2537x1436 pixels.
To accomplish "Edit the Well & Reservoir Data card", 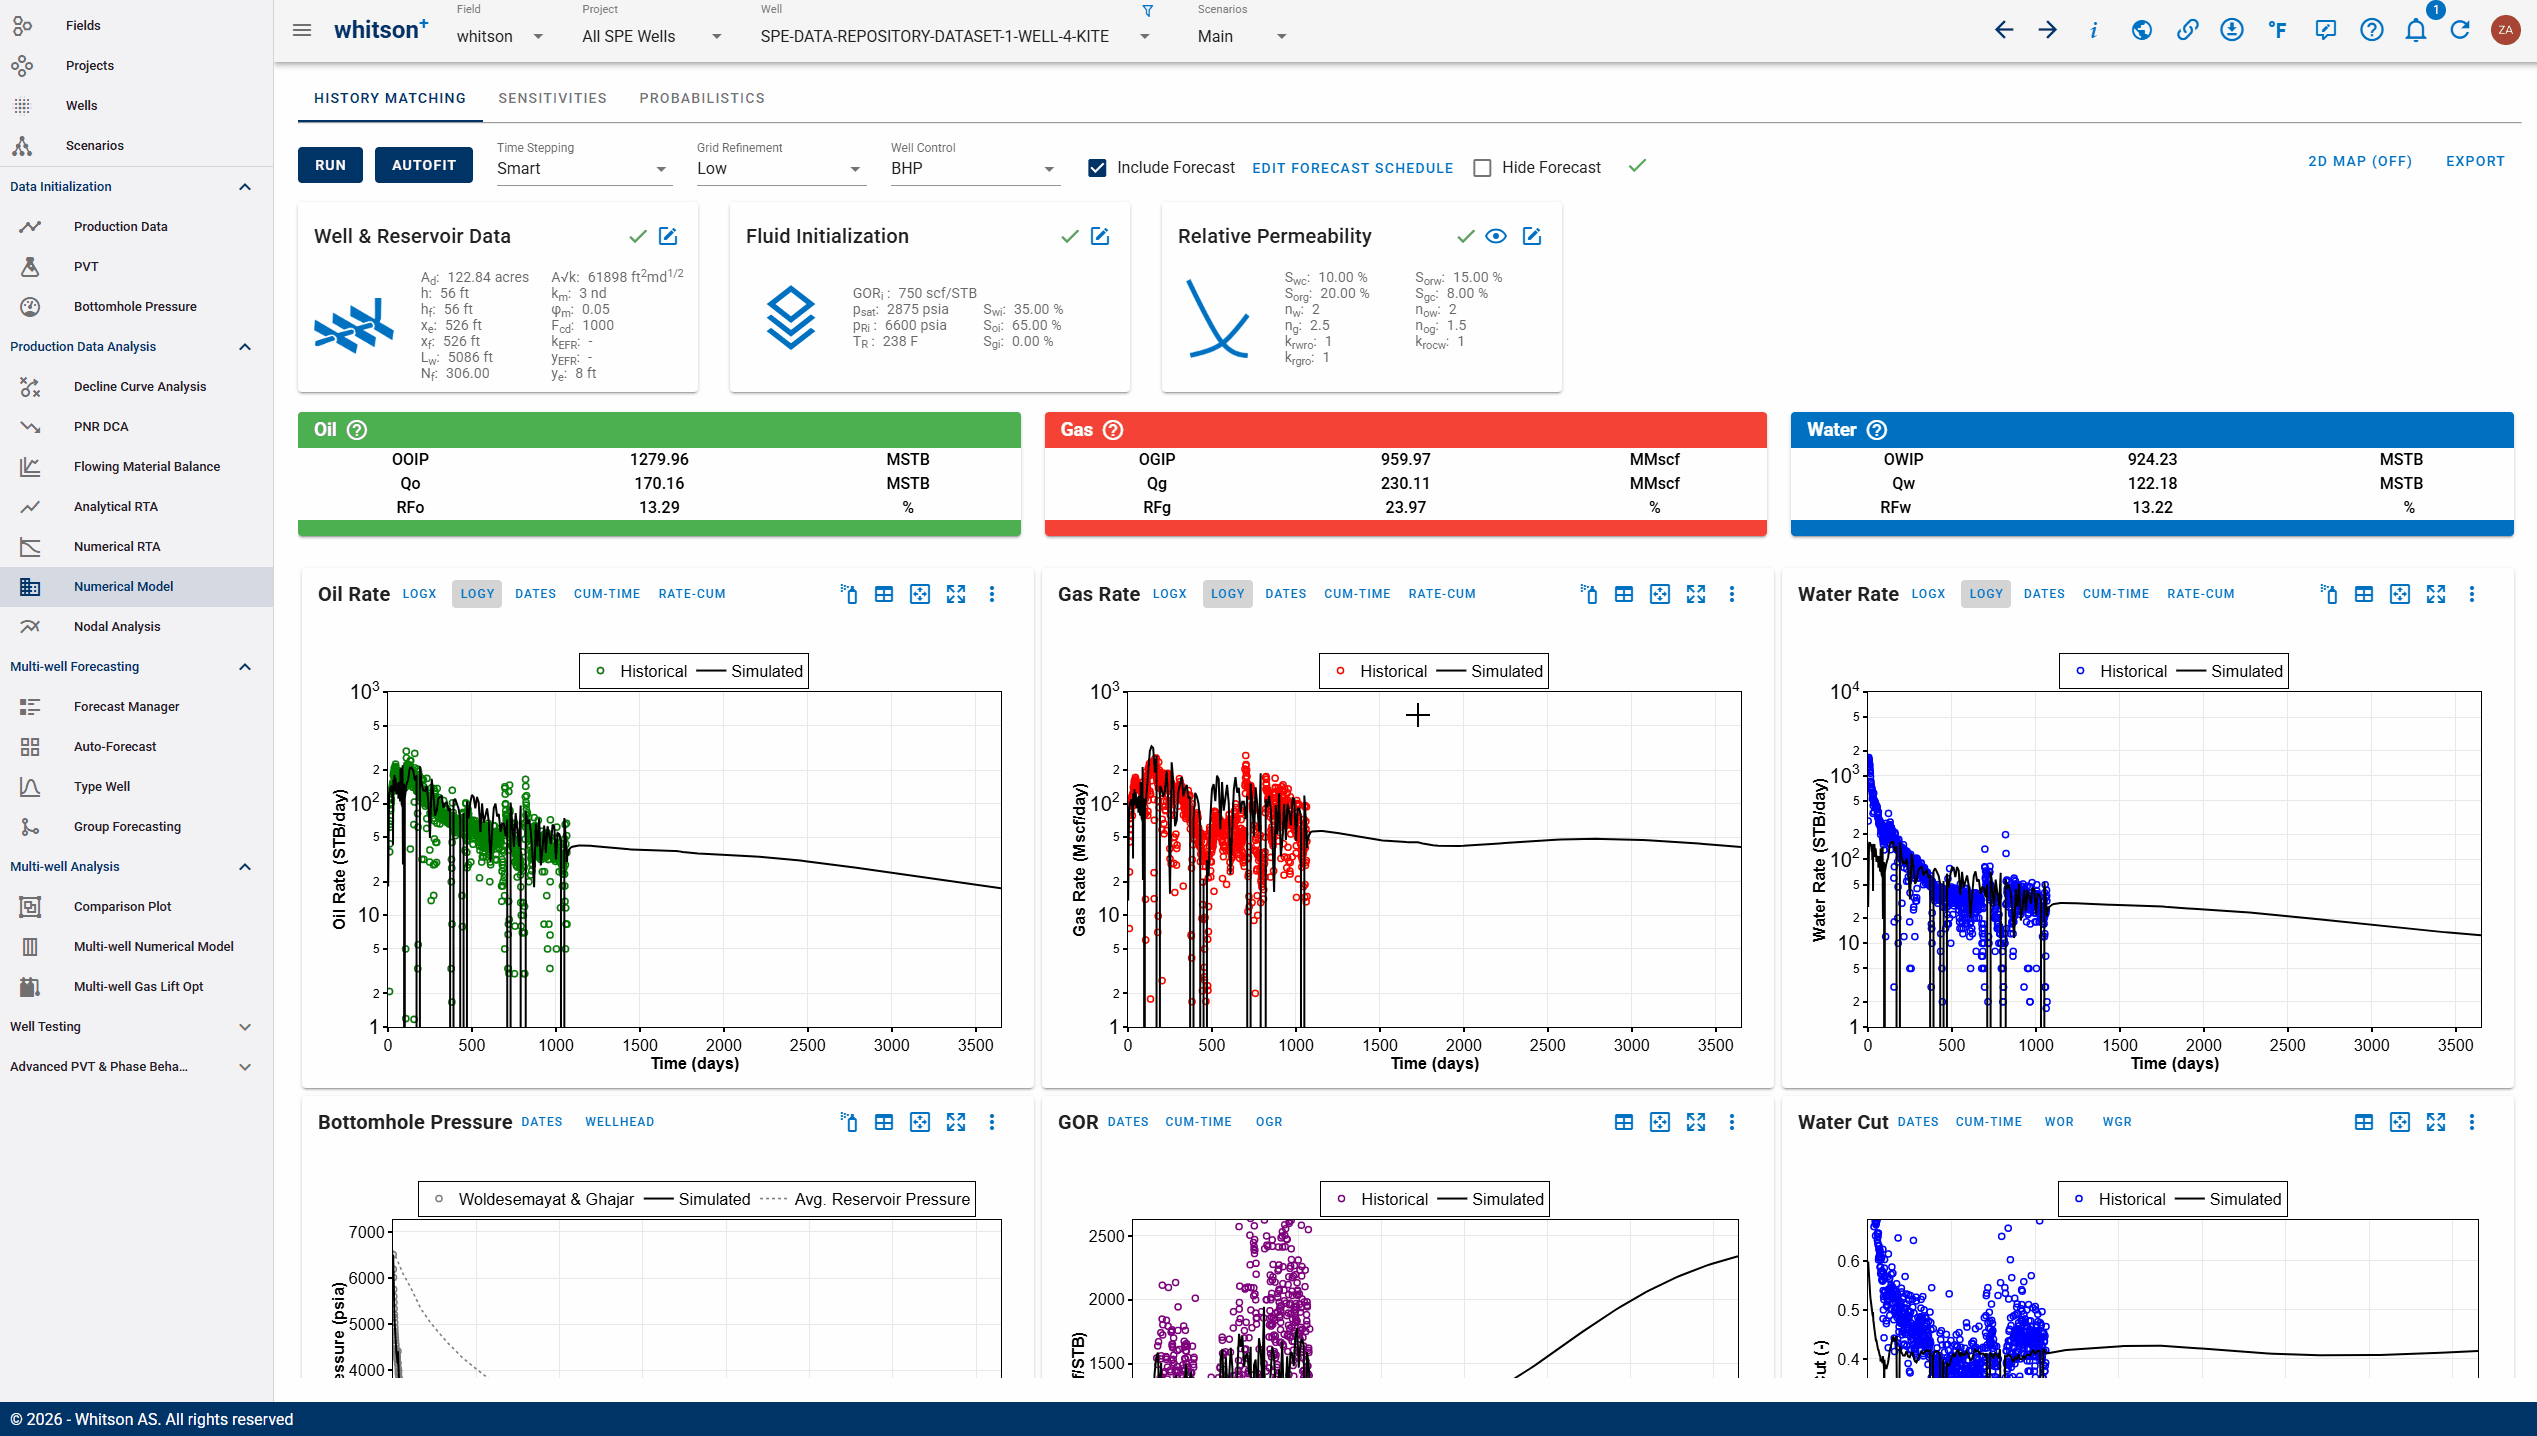I will coord(668,236).
